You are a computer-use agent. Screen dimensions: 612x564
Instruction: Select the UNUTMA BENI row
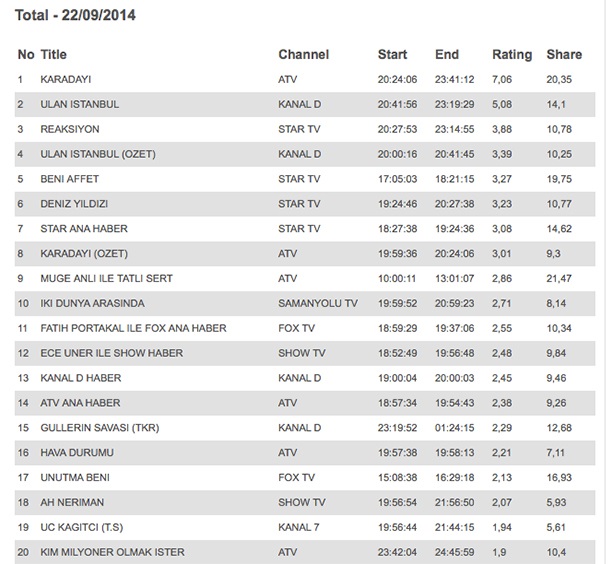point(74,477)
